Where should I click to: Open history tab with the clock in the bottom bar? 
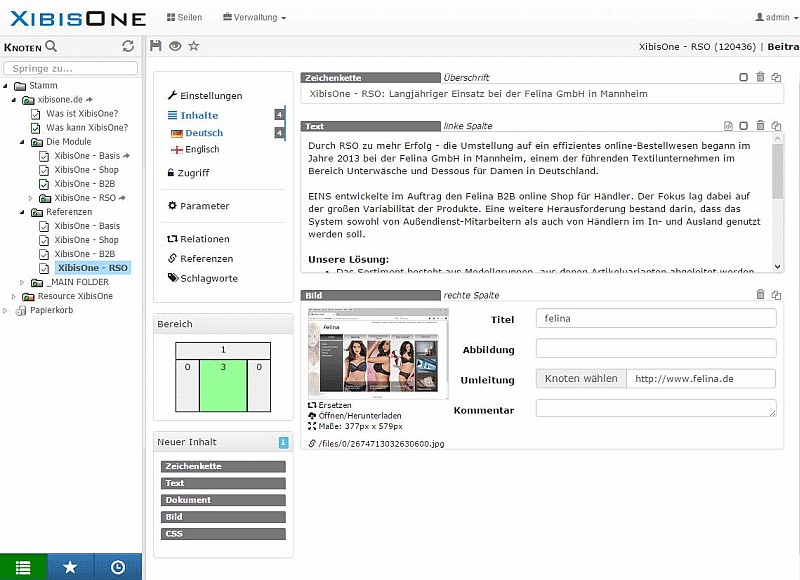click(118, 567)
